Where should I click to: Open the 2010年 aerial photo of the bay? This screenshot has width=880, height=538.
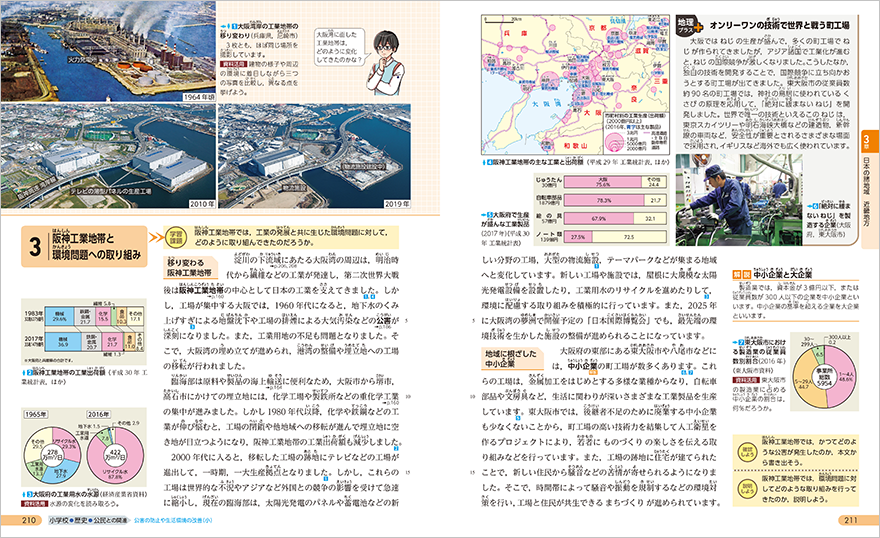(108, 156)
